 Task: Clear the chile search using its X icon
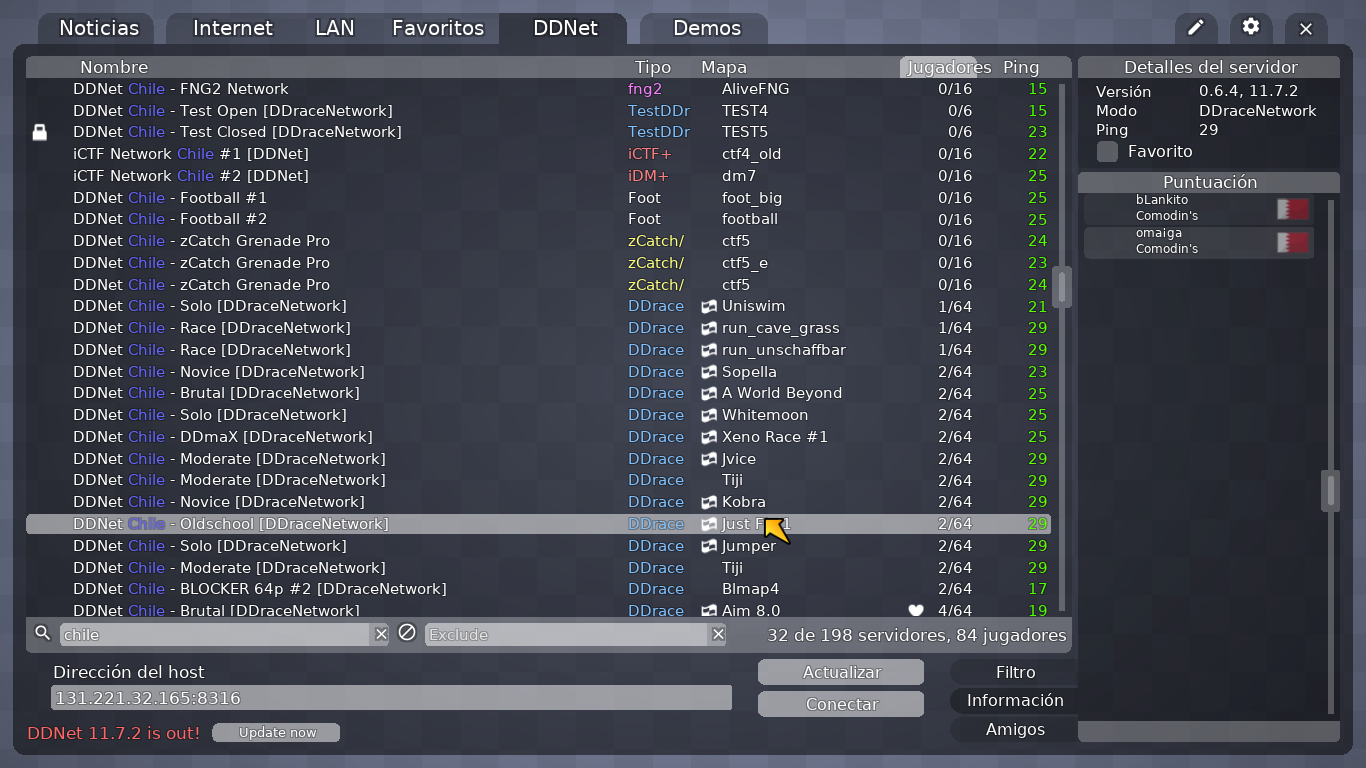tap(380, 634)
